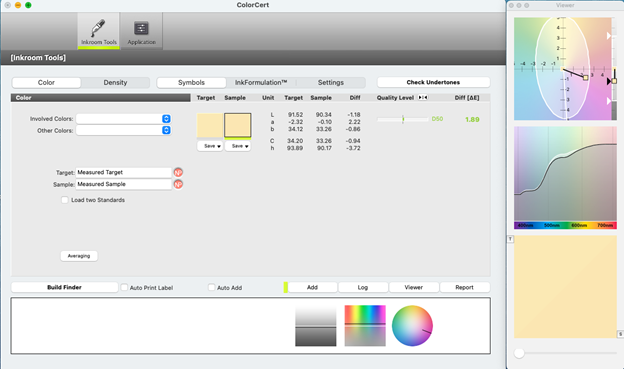Switch to the Symbols tab

191,82
